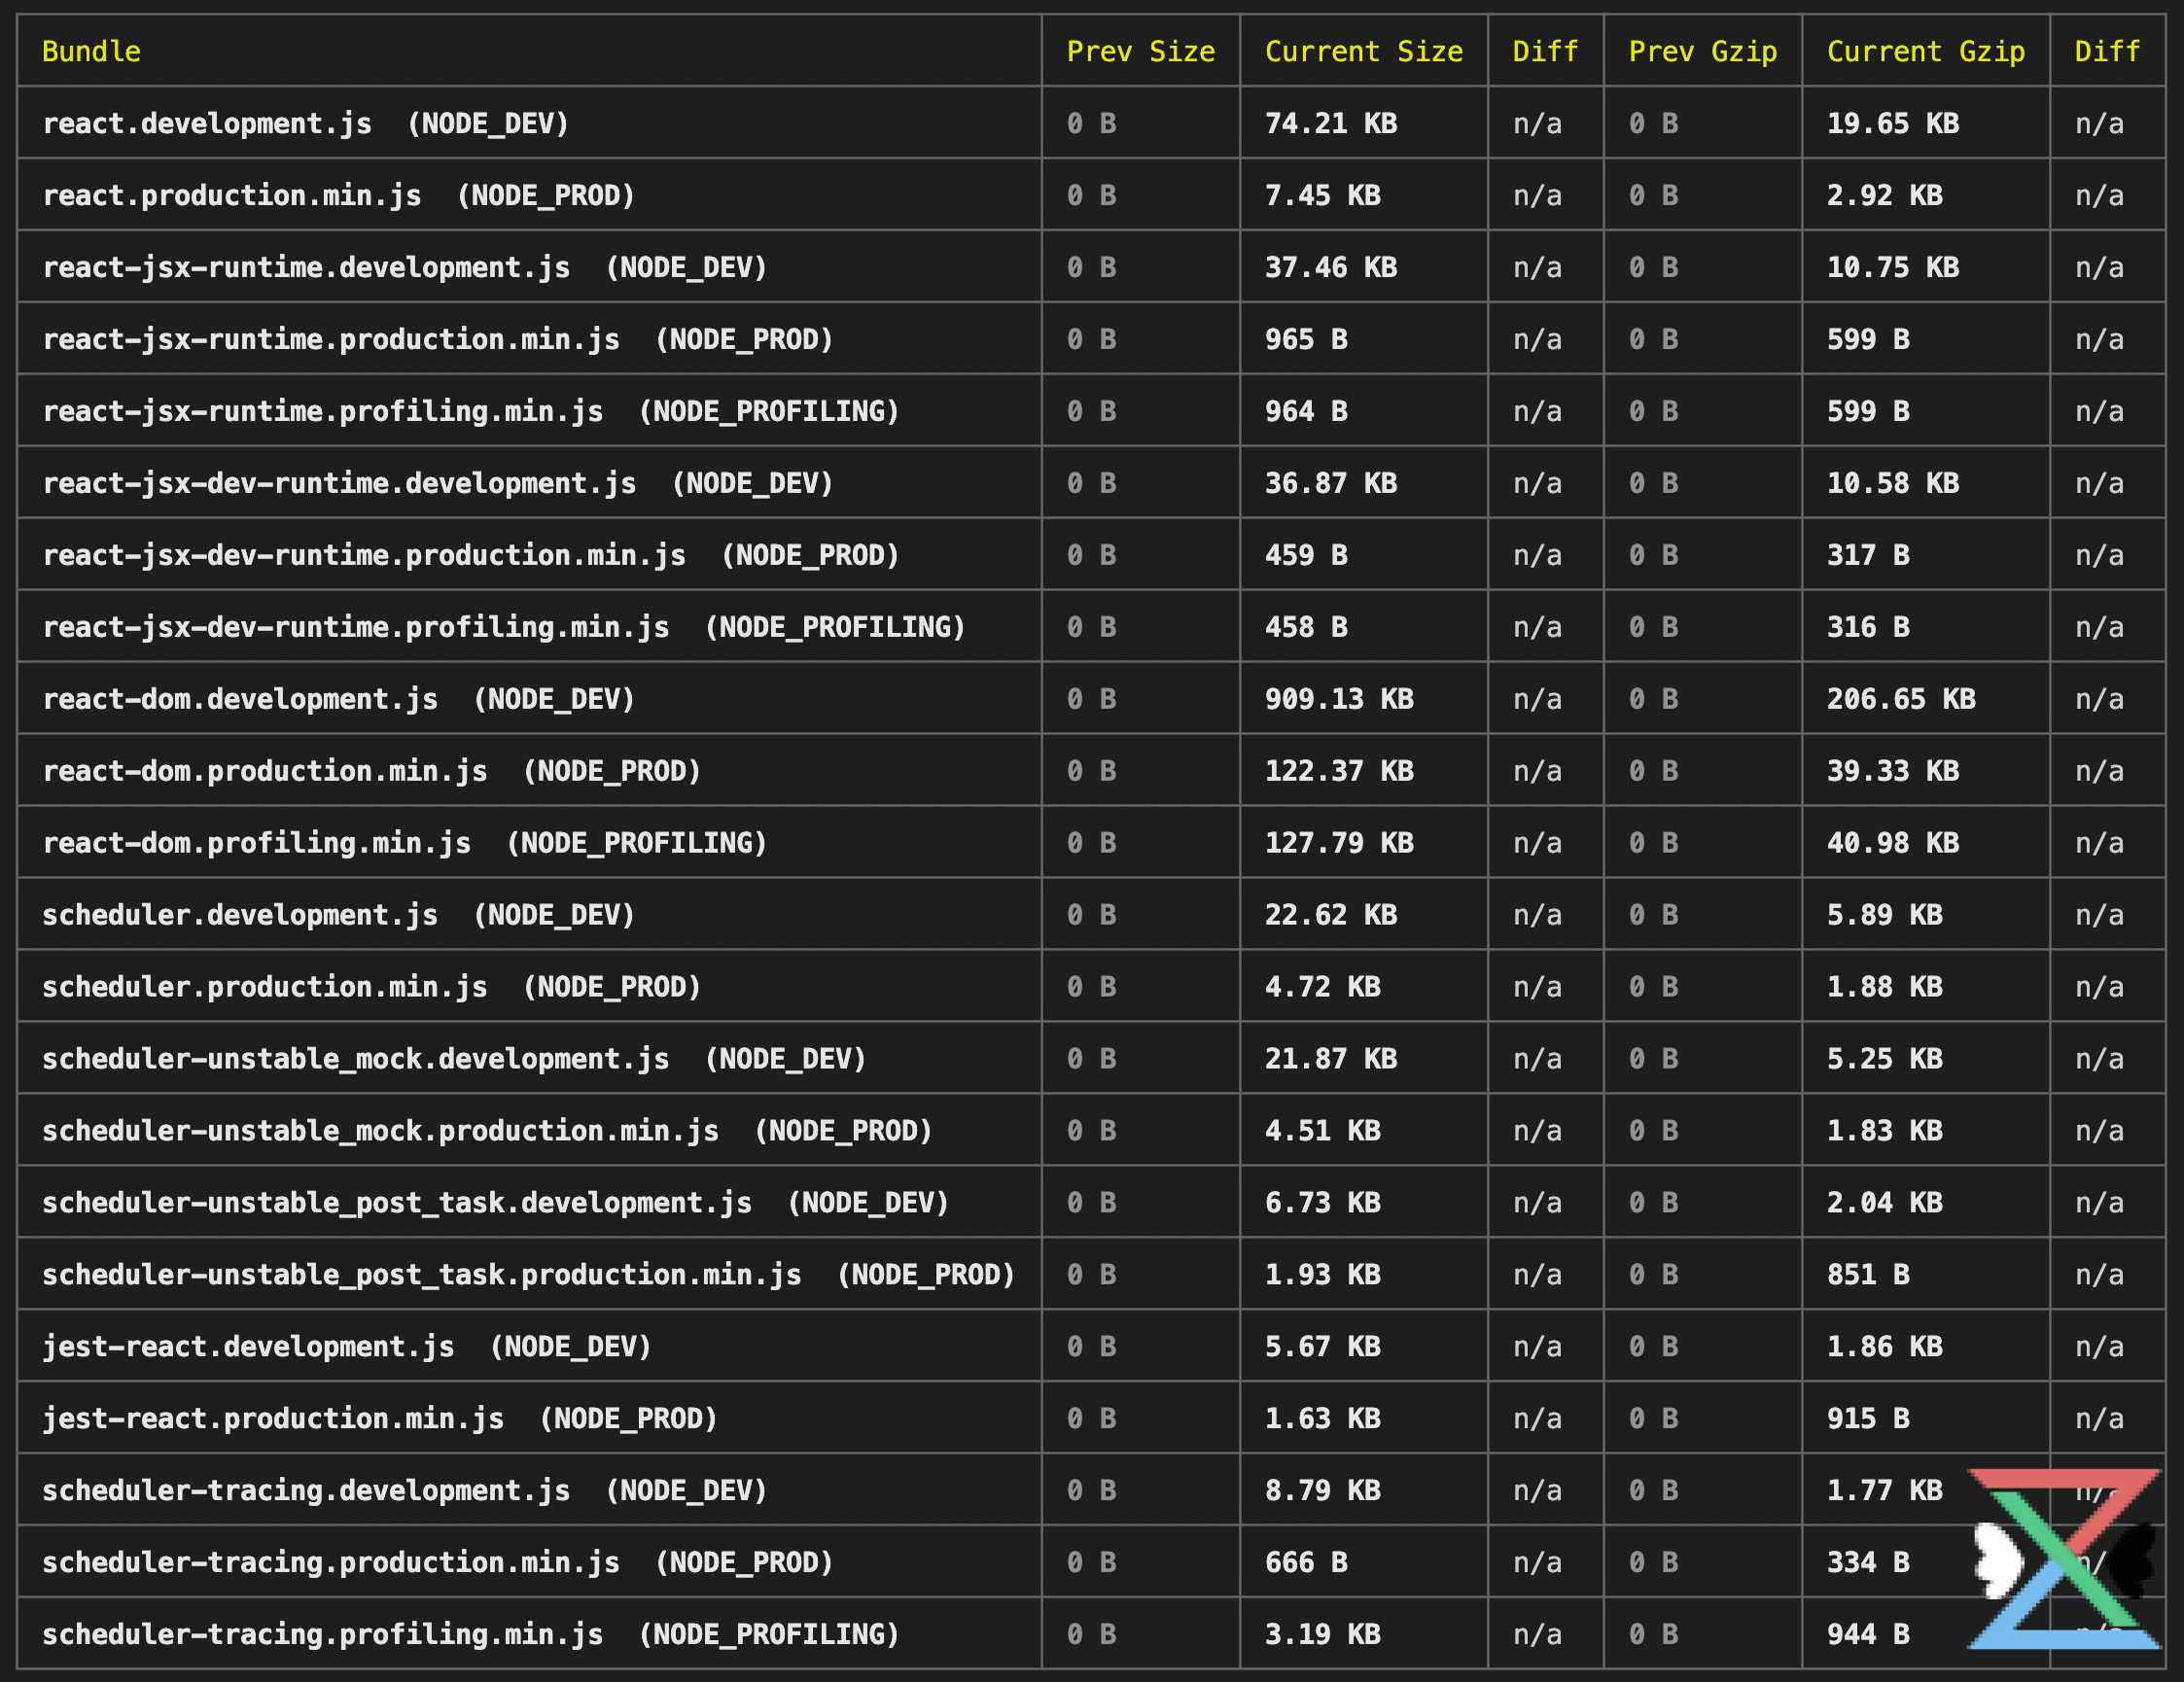Select react-dom.development.js bundle name
The image size is (2184, 1682).
point(240,699)
